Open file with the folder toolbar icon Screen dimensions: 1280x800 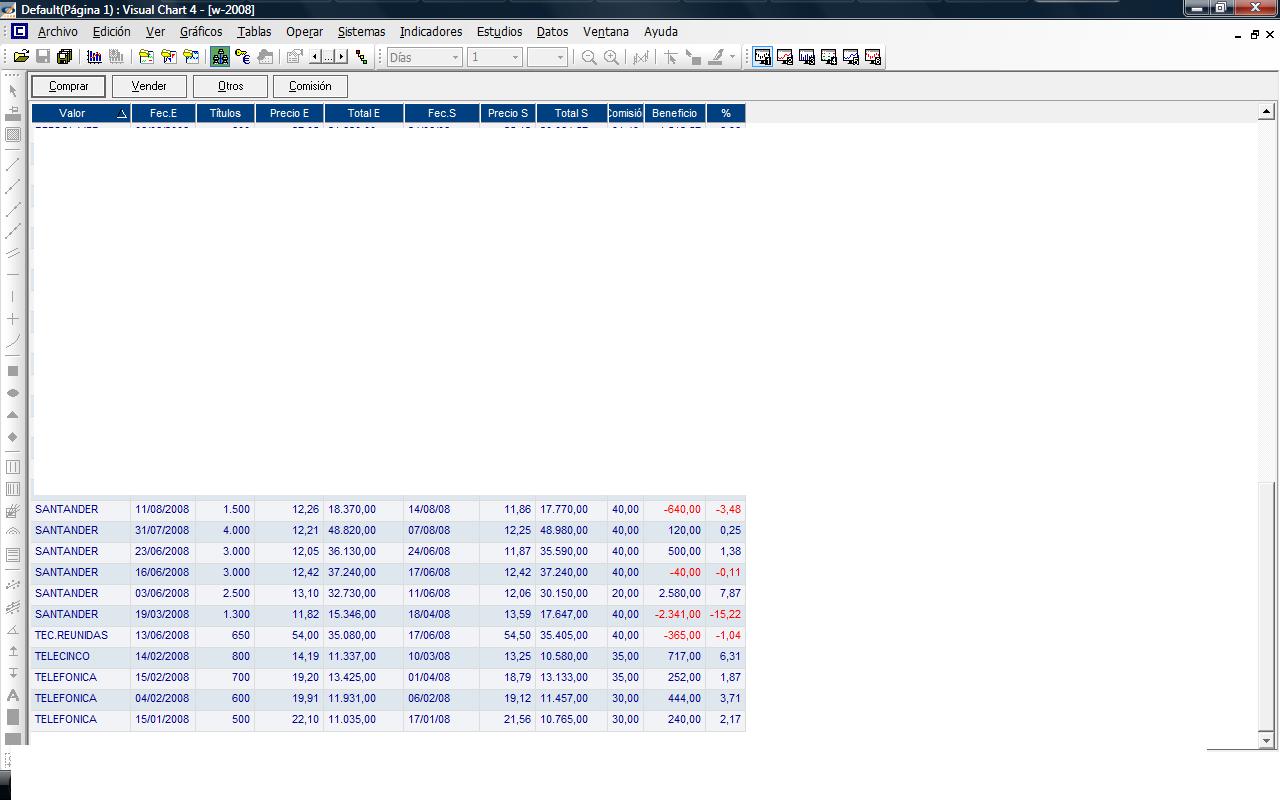[x=21, y=57]
